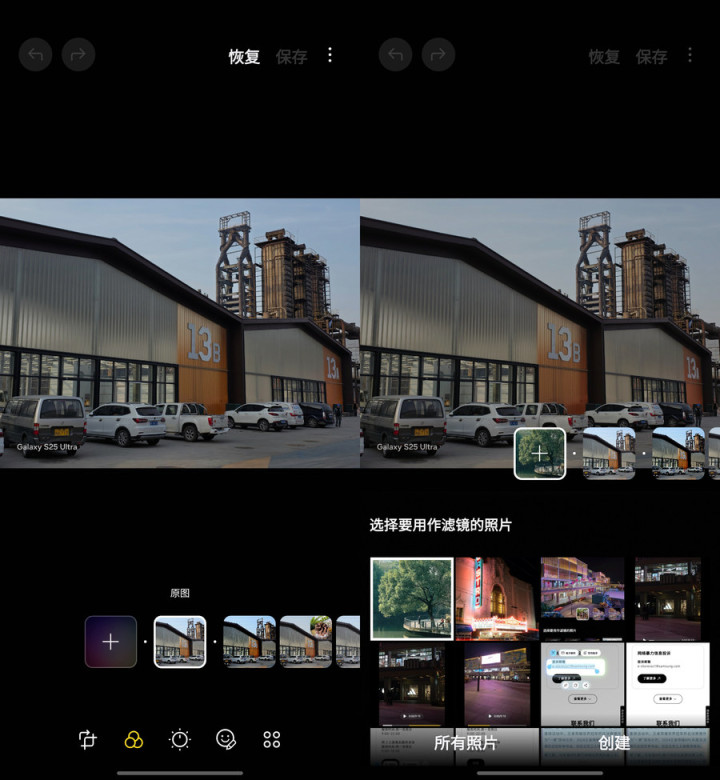Select the crop and rotate tool
Screen dimensions: 720x780
(x=88, y=739)
